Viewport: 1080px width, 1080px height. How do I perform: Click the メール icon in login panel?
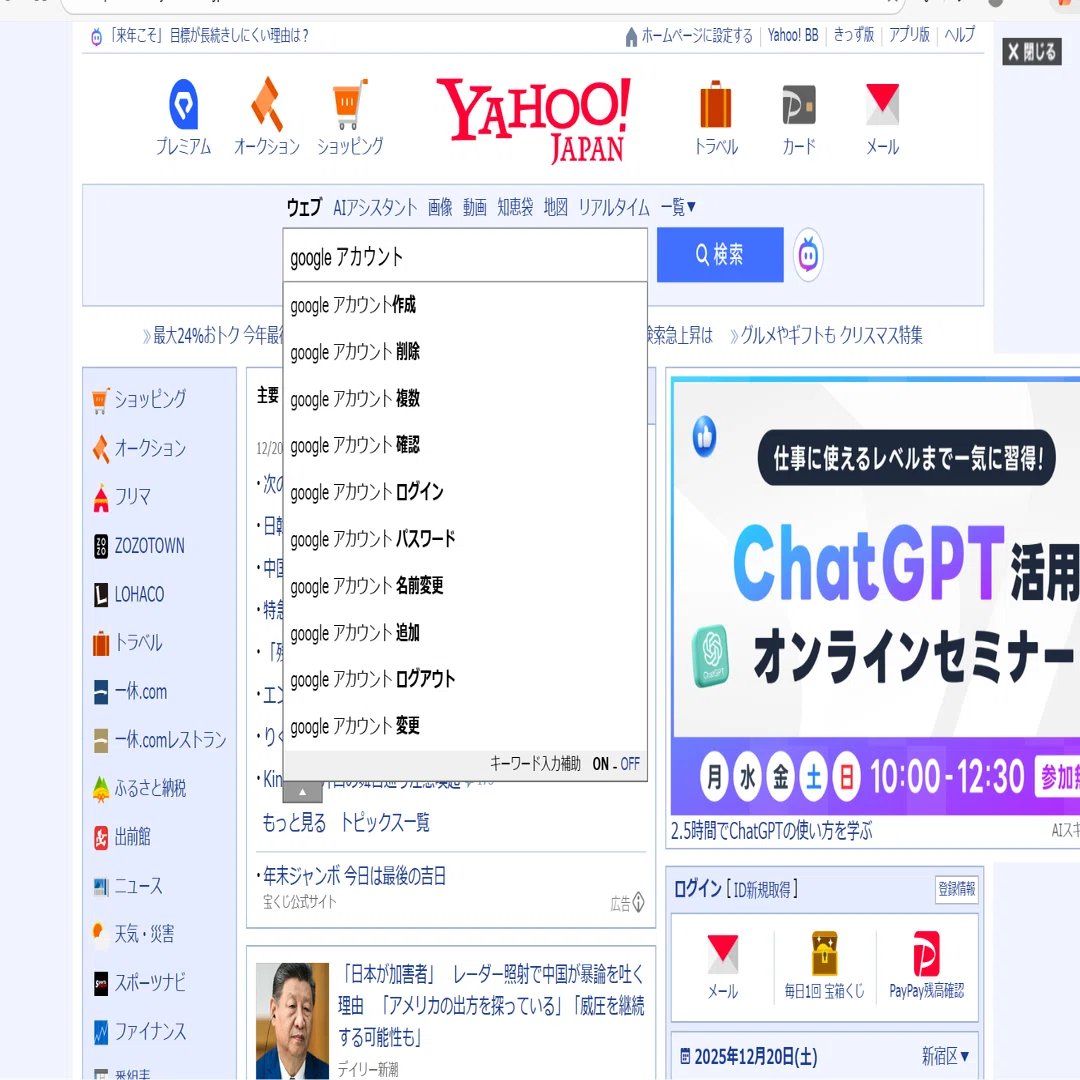click(x=723, y=954)
